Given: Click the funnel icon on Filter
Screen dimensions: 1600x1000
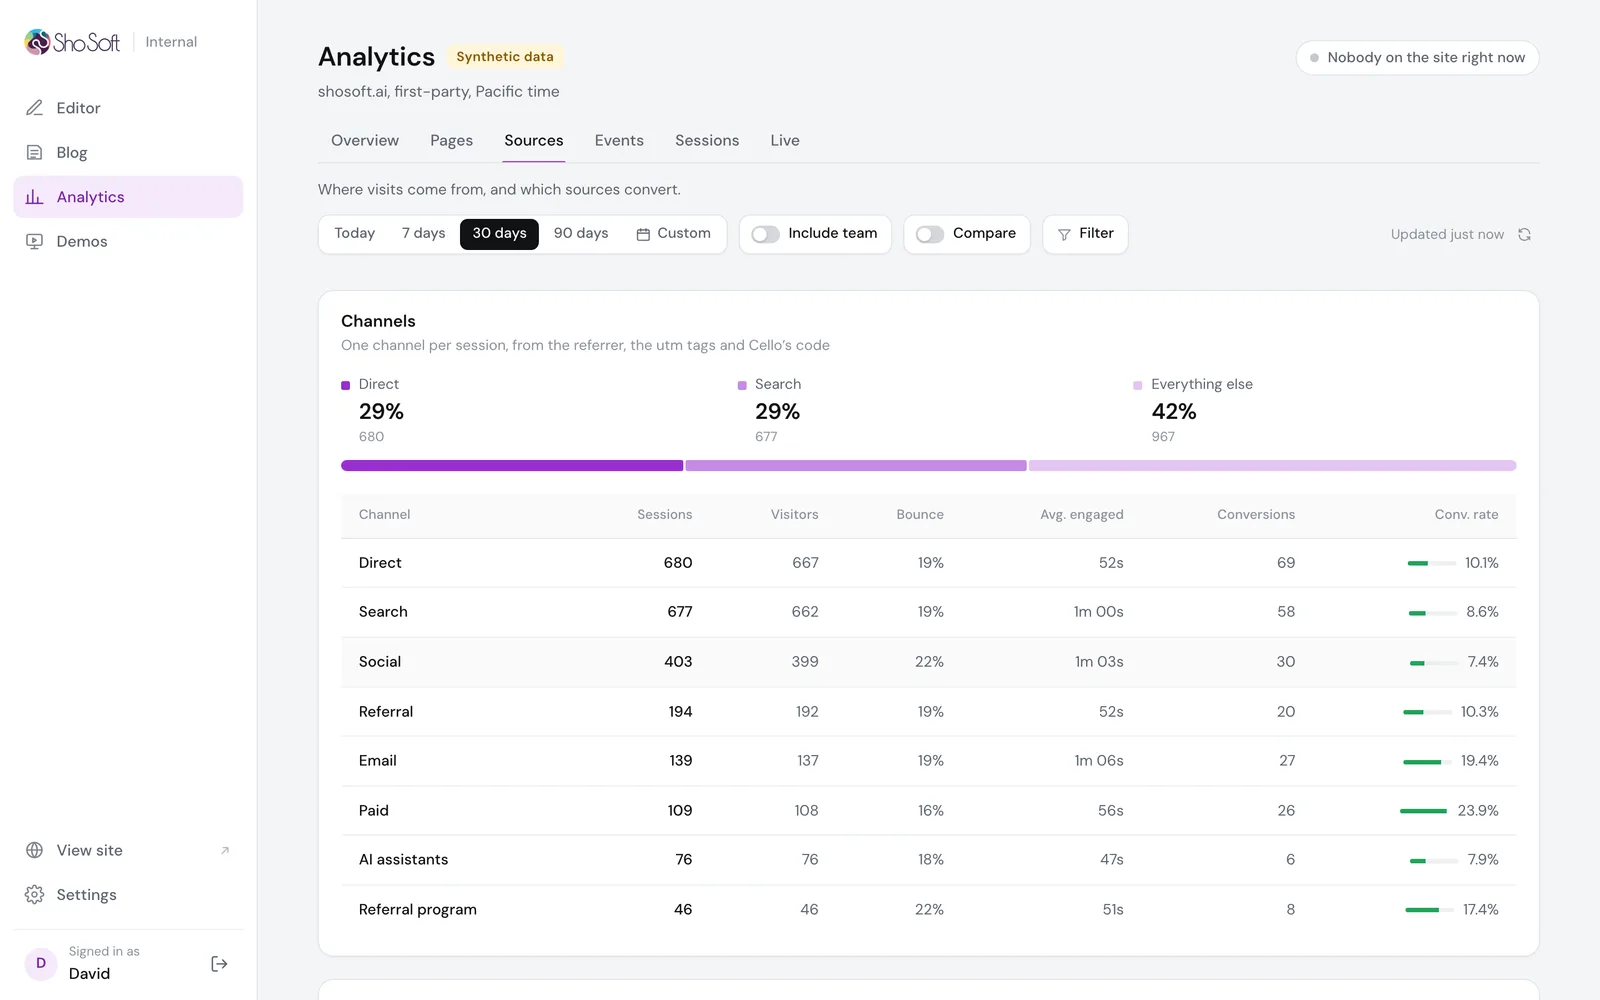Looking at the screenshot, I should coord(1064,234).
